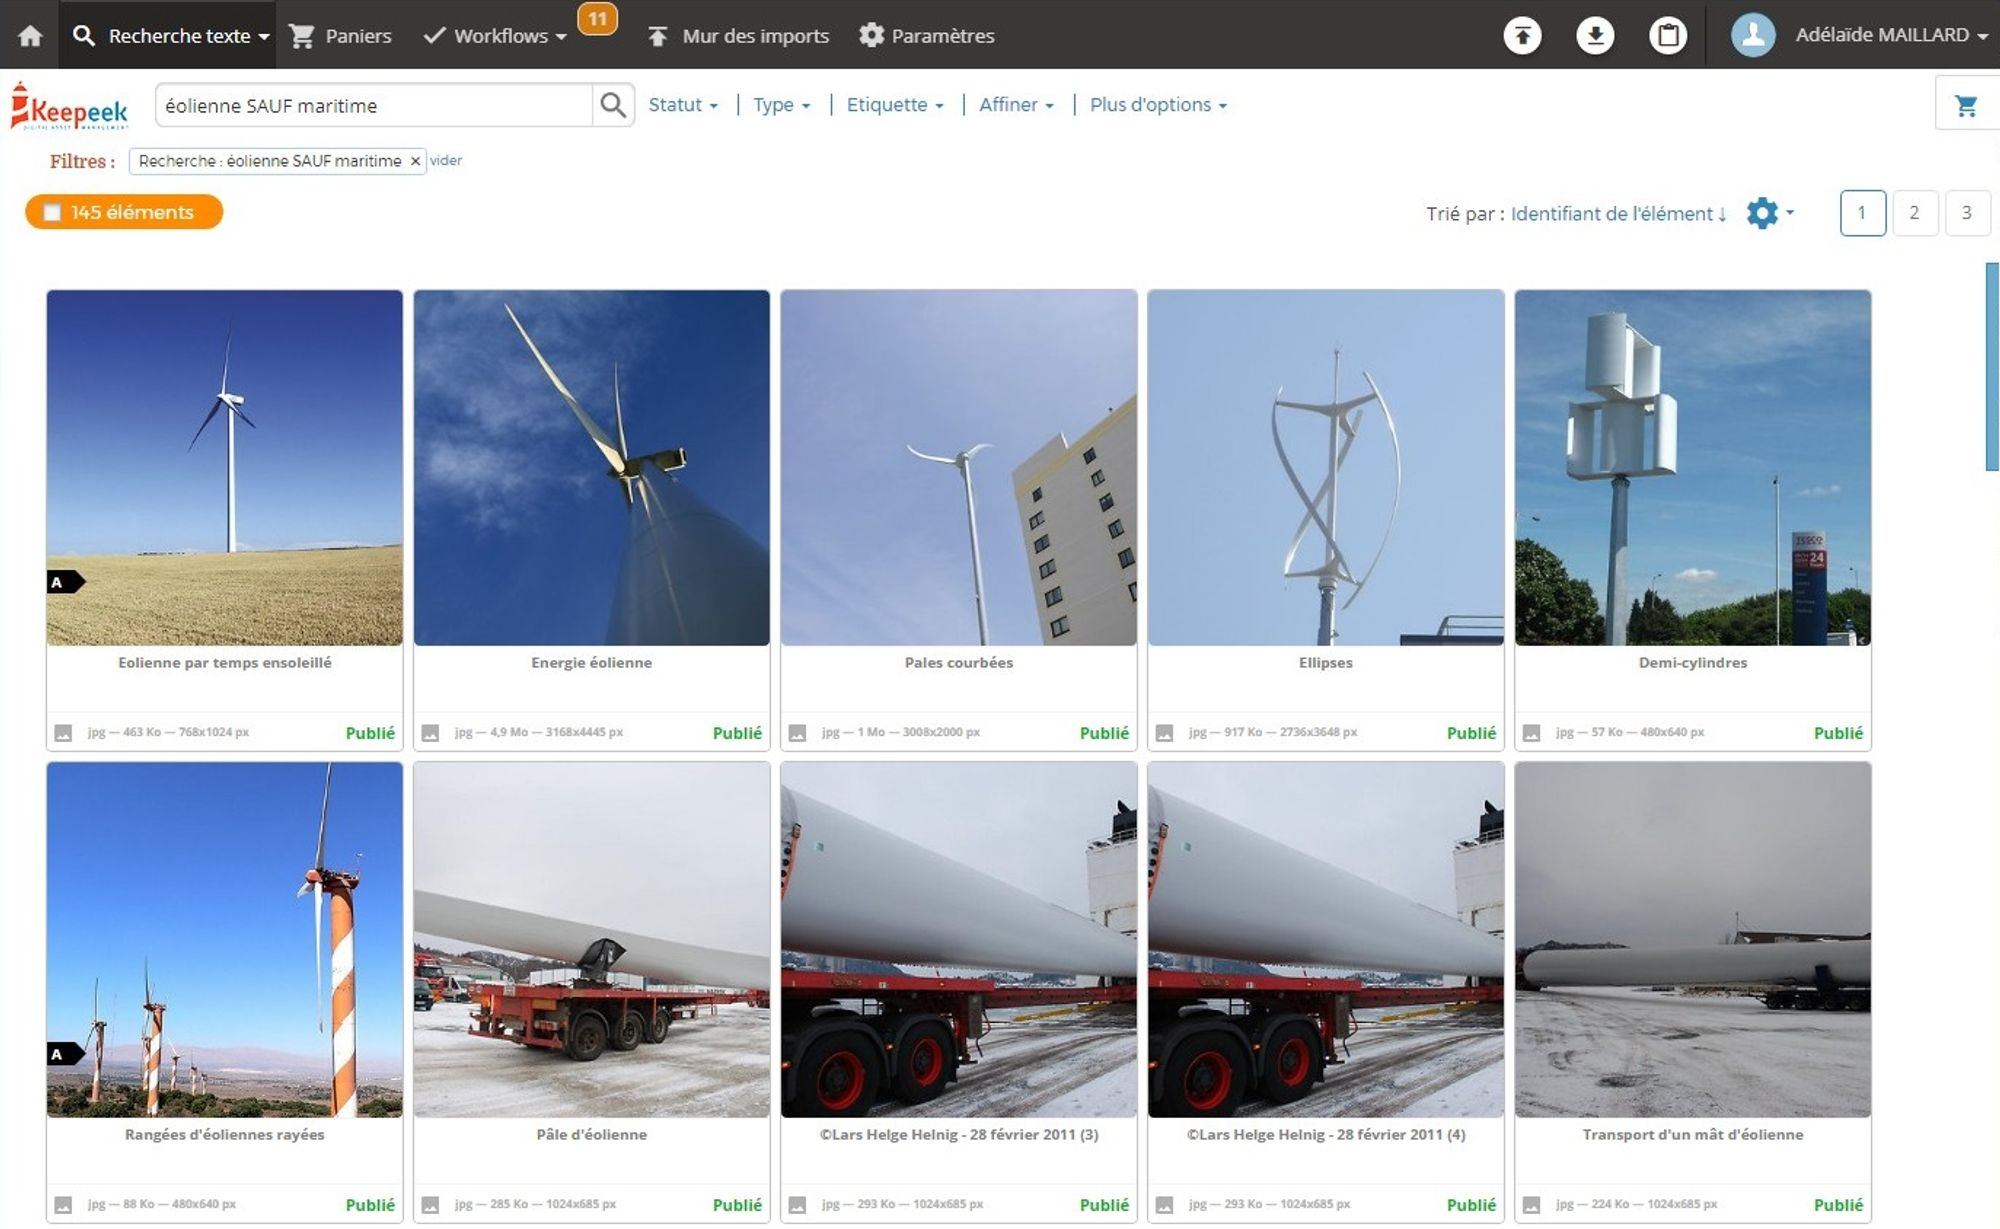Screen dimensions: 2000x1229
Task: Click the vider filters link
Action: tap(446, 161)
